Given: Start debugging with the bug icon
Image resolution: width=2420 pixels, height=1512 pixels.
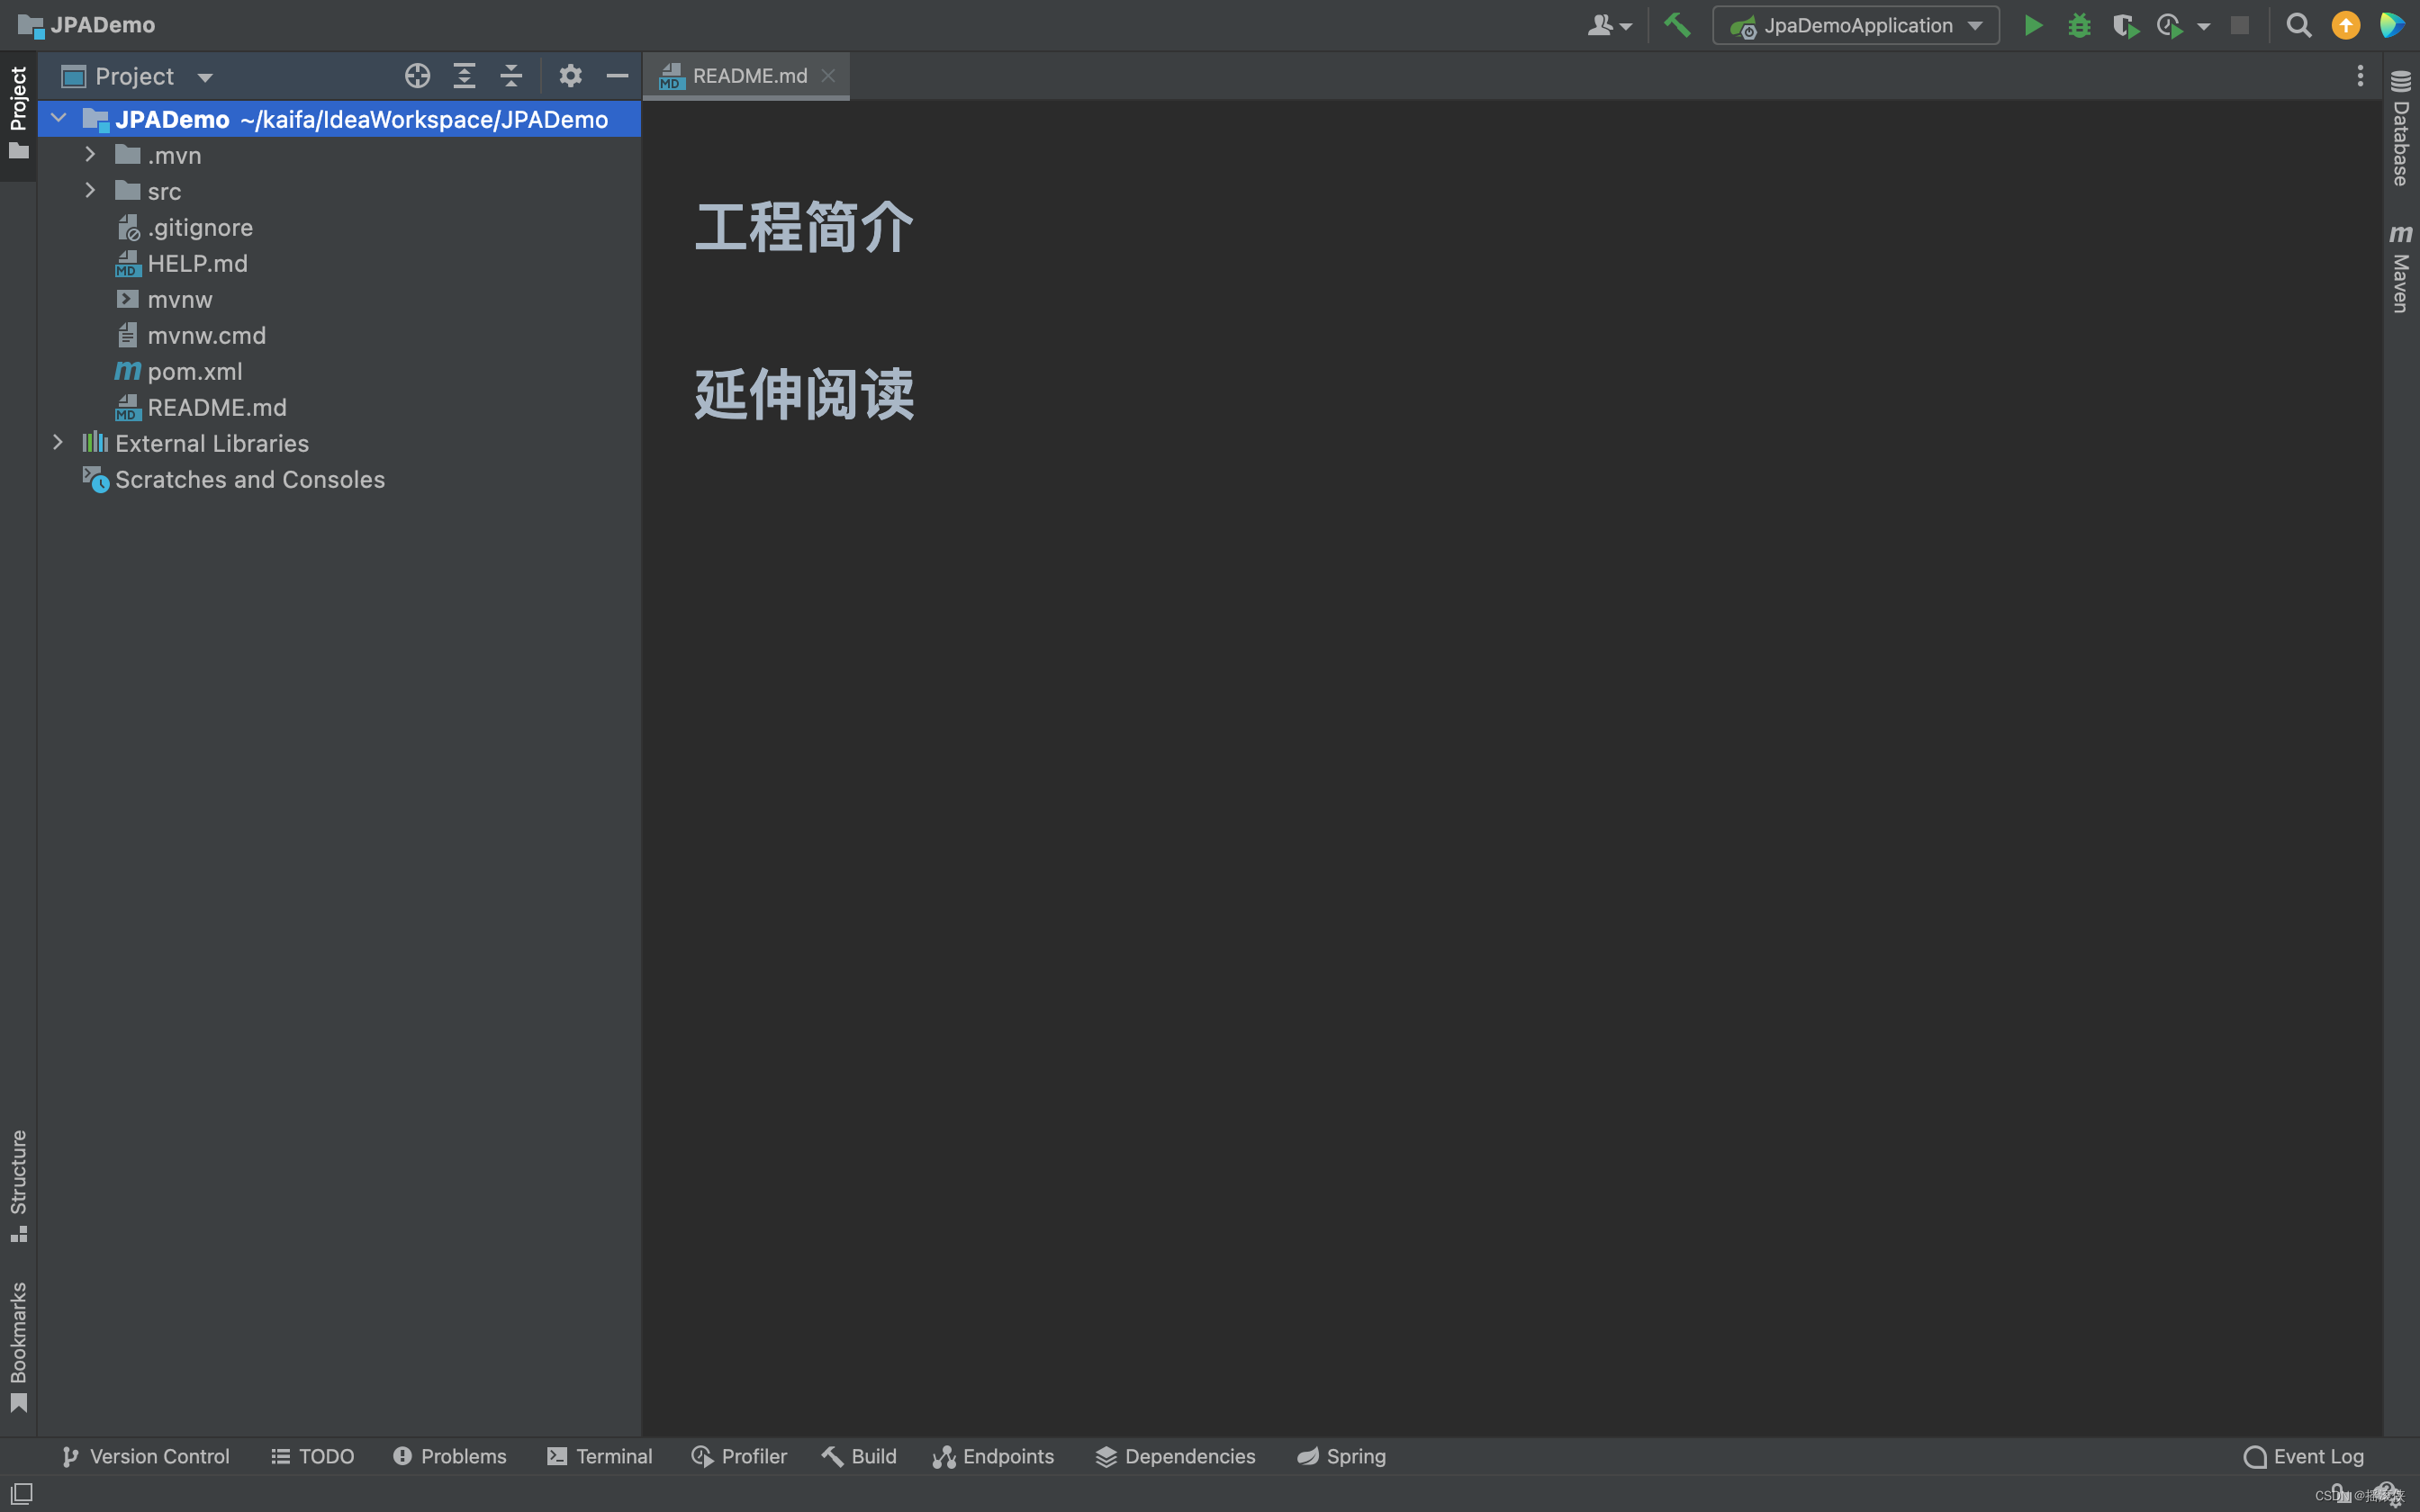Looking at the screenshot, I should pos(2079,25).
